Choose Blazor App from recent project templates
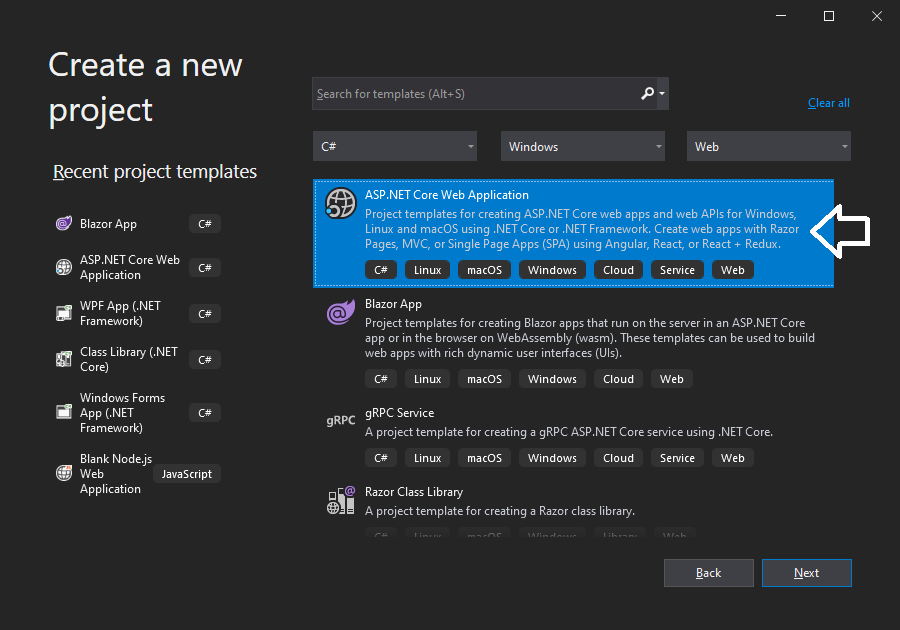 click(x=138, y=224)
